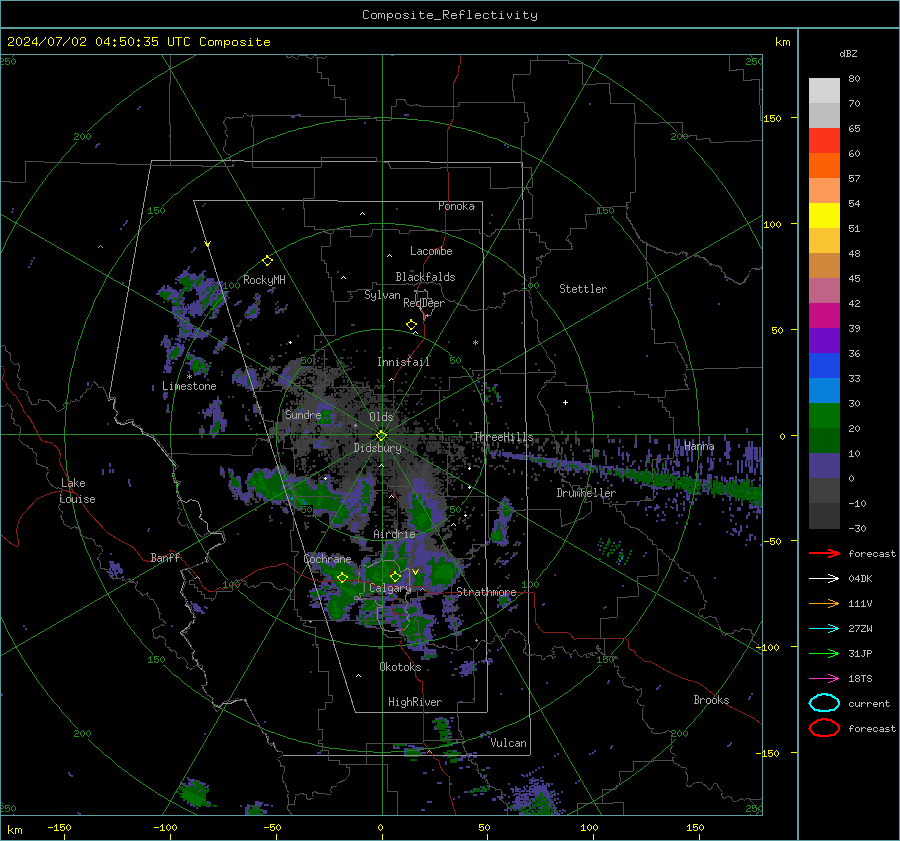900x841 pixels.
Task: Click the cyan 'current' ellipse icon
Action: click(824, 703)
